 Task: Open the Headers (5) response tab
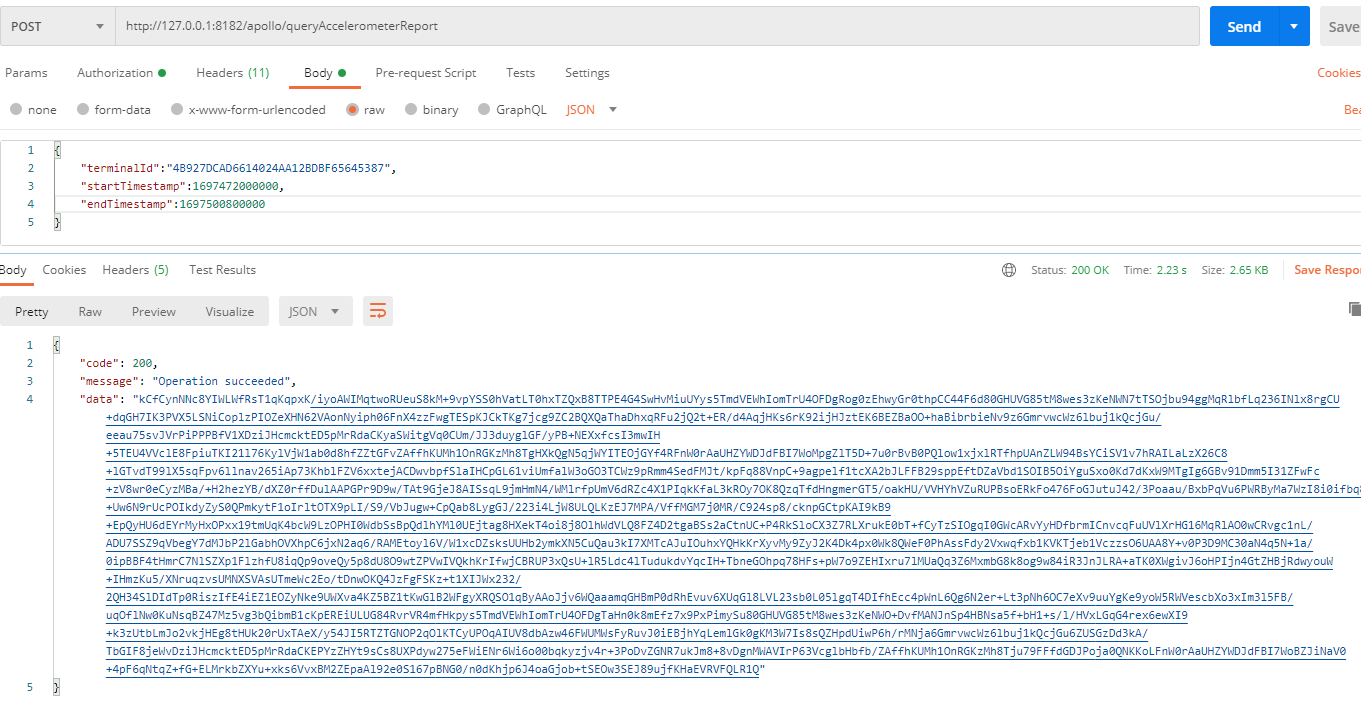coord(135,270)
